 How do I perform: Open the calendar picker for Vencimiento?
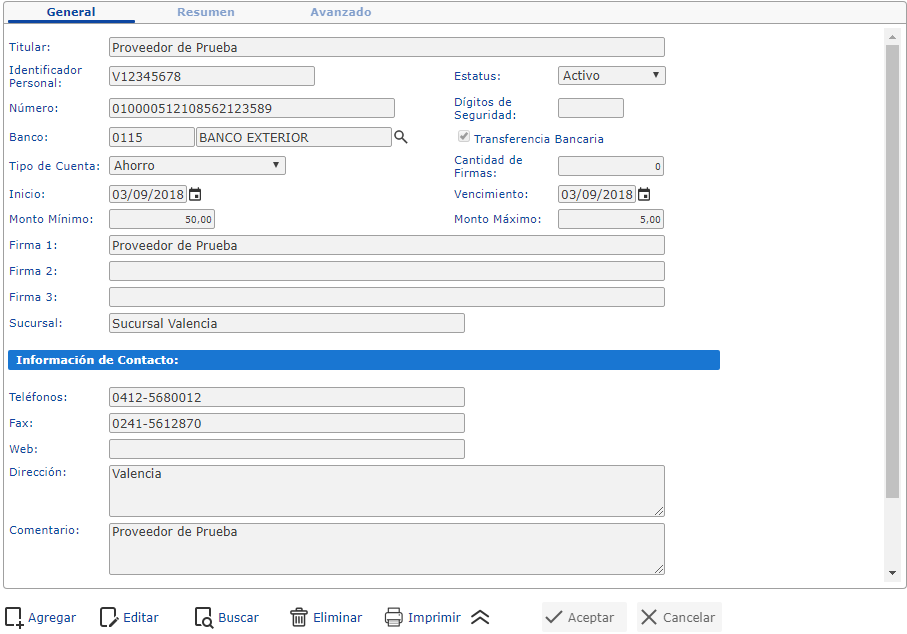point(643,194)
